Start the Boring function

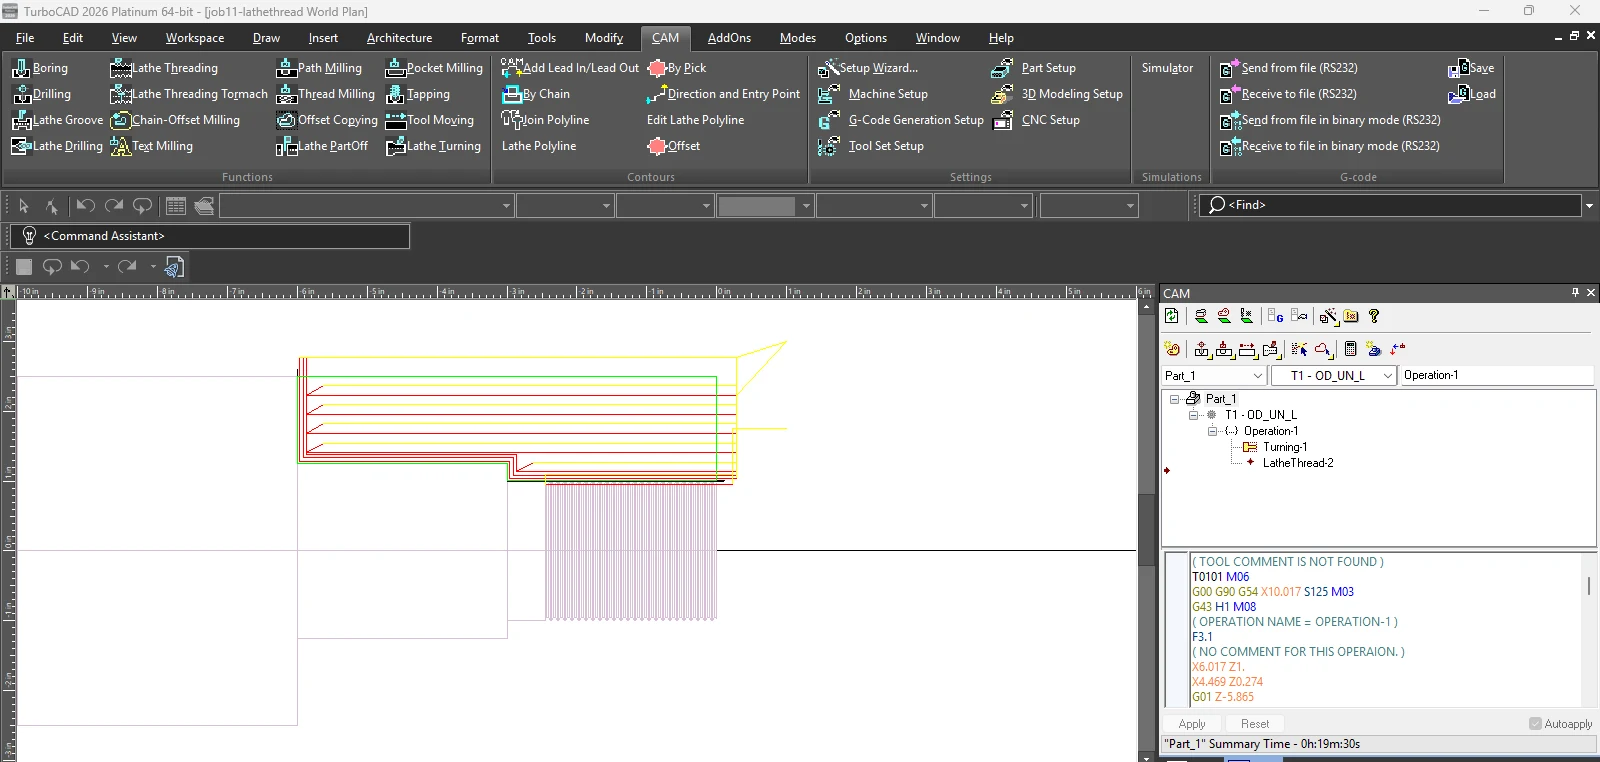tap(40, 68)
